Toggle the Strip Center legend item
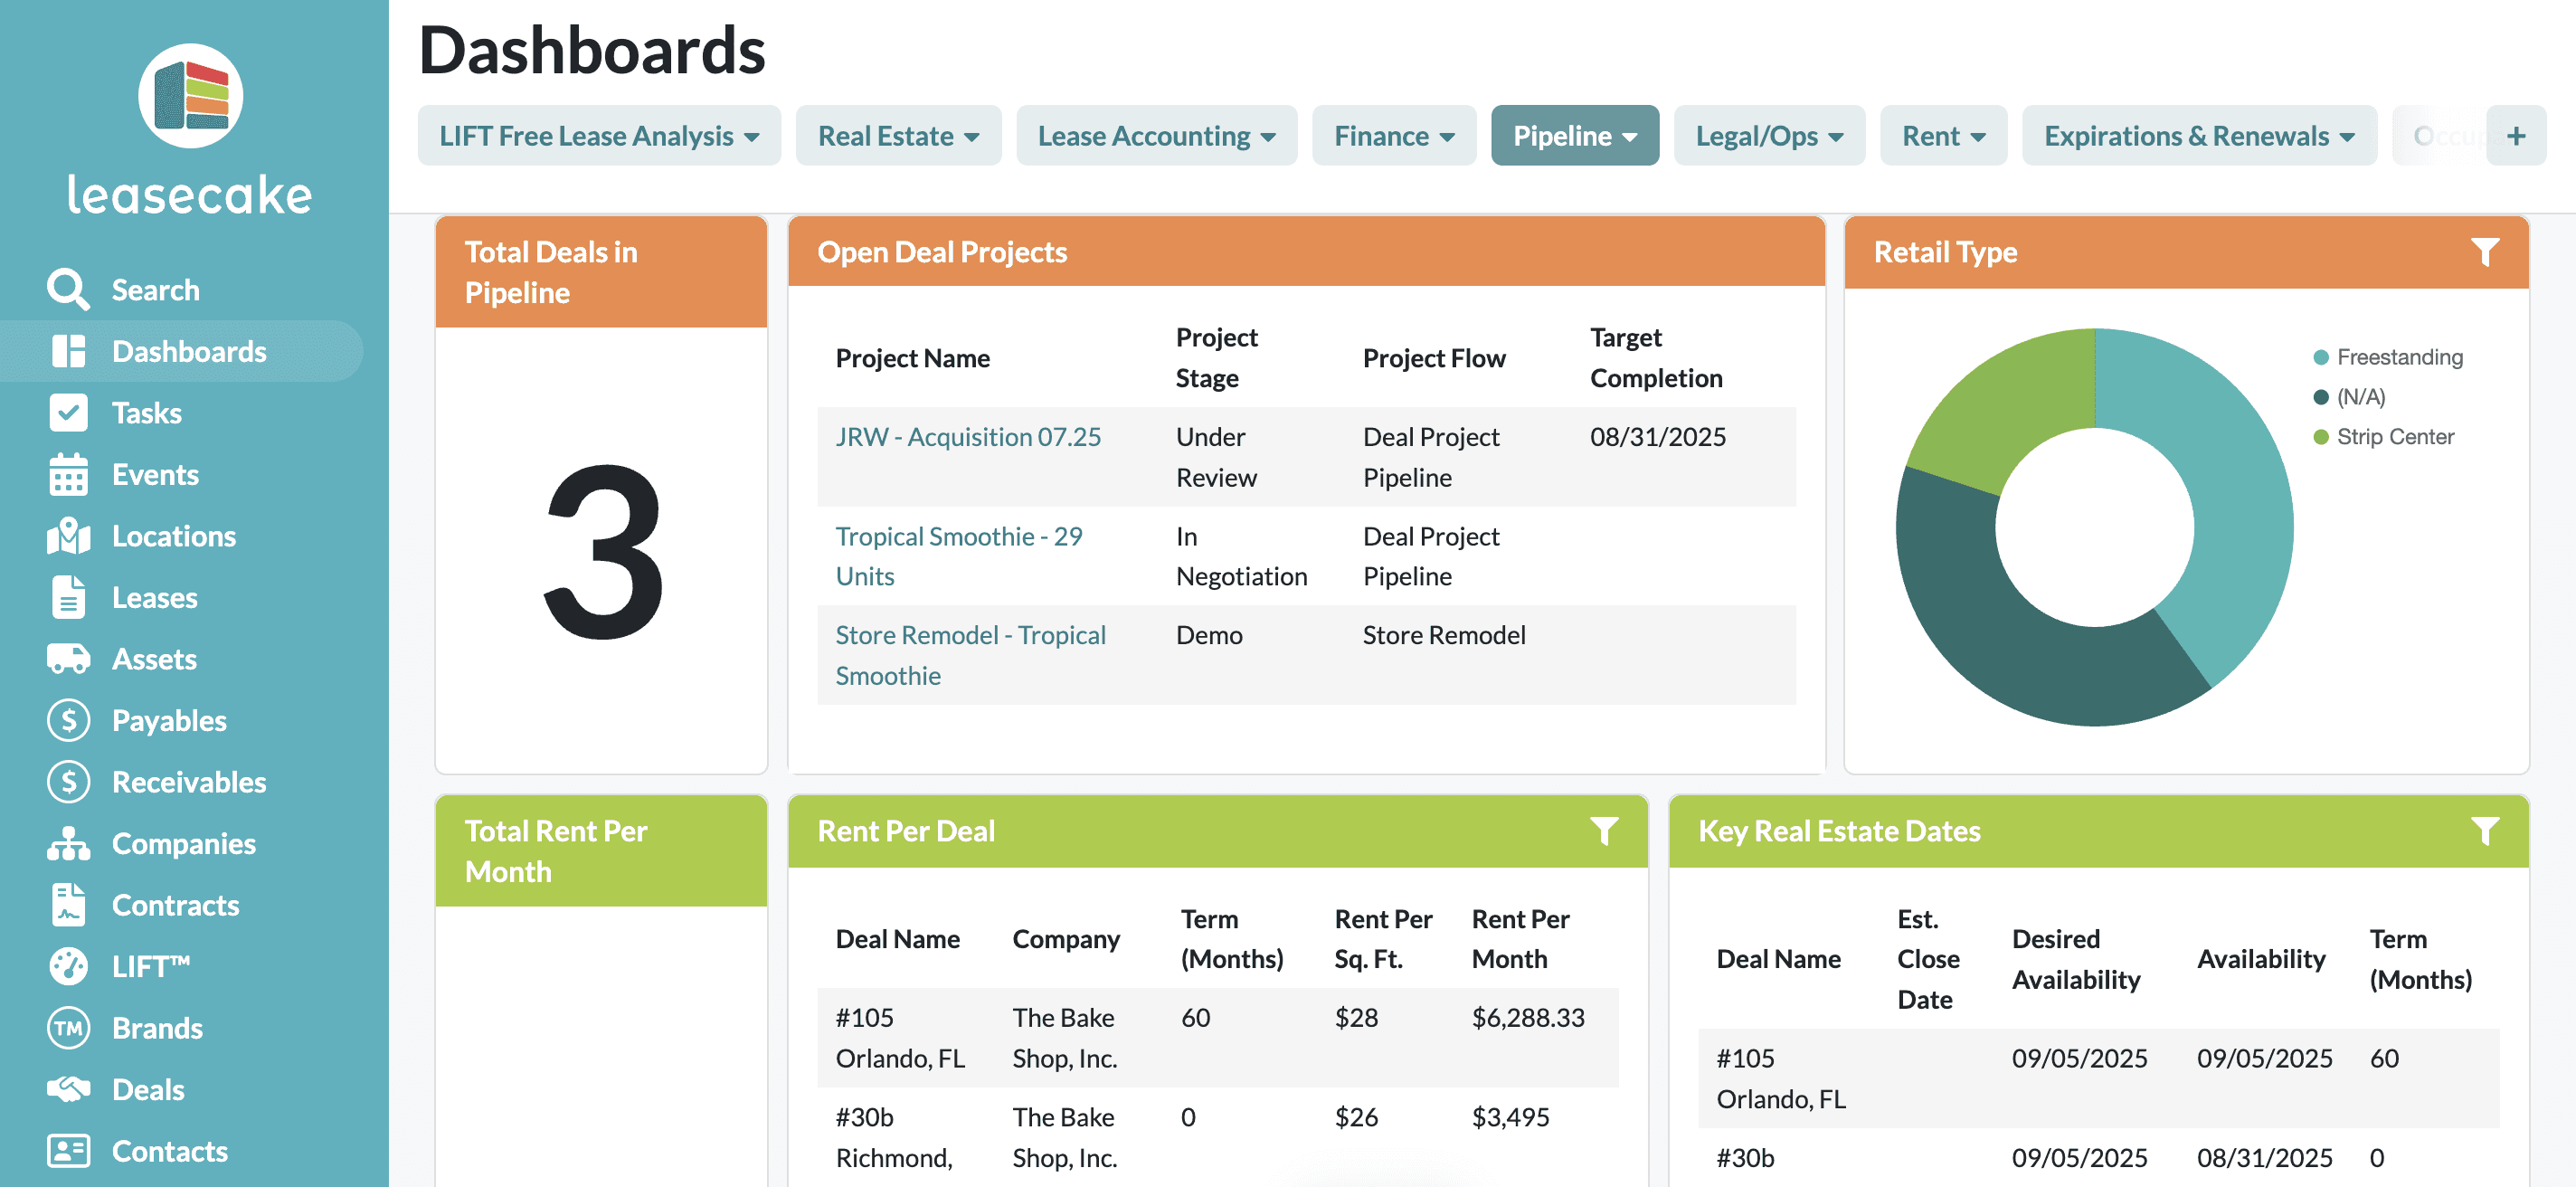The image size is (2576, 1187). point(2394,437)
